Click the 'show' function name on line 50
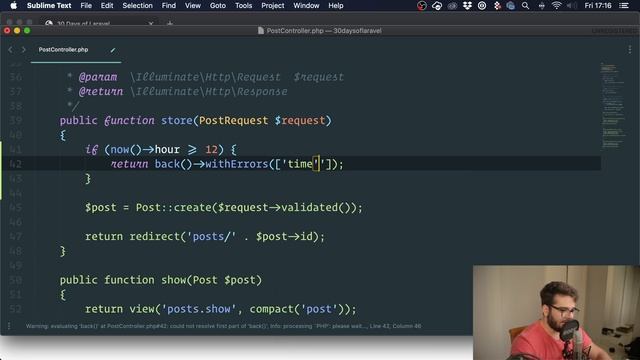The height and width of the screenshot is (360, 640). pos(173,280)
